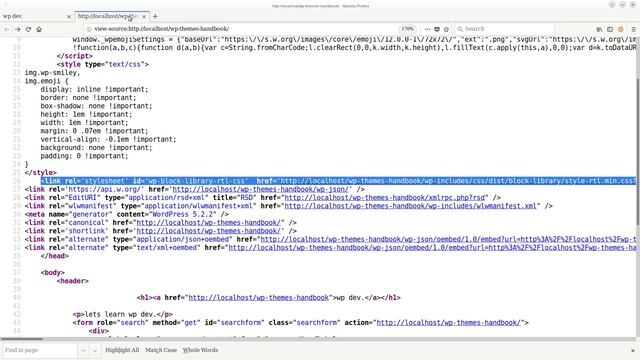
Task: Open page actions three-dot menu
Action: (x=427, y=29)
